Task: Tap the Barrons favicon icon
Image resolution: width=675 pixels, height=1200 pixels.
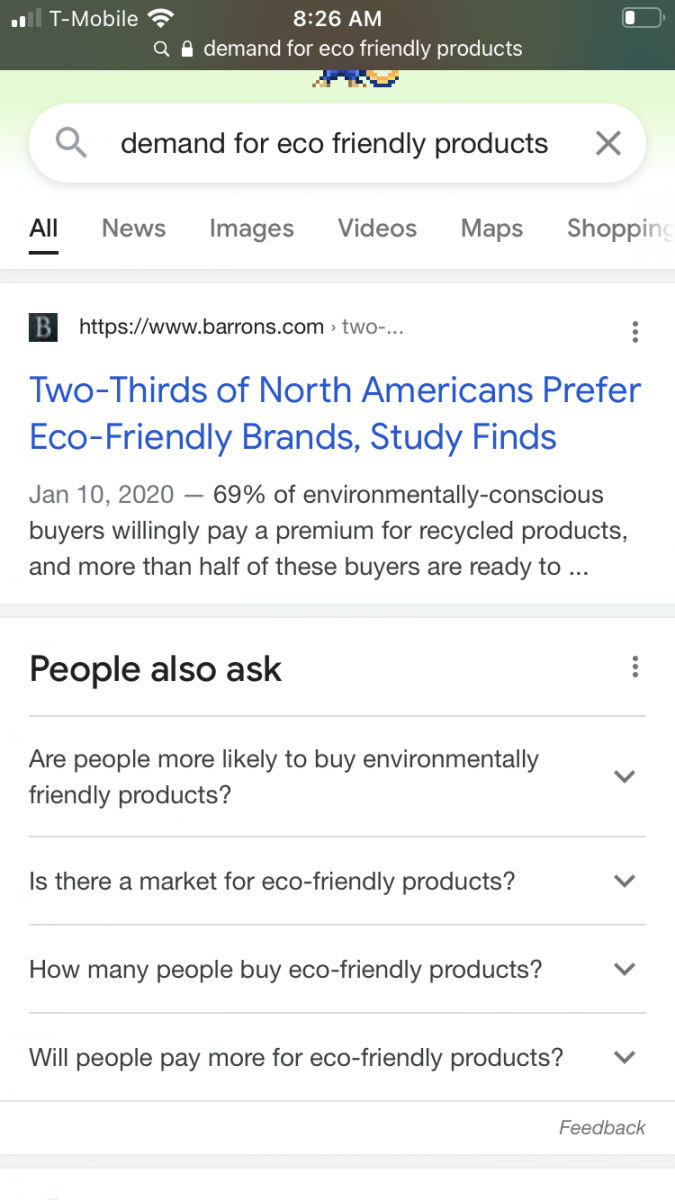Action: coord(43,327)
